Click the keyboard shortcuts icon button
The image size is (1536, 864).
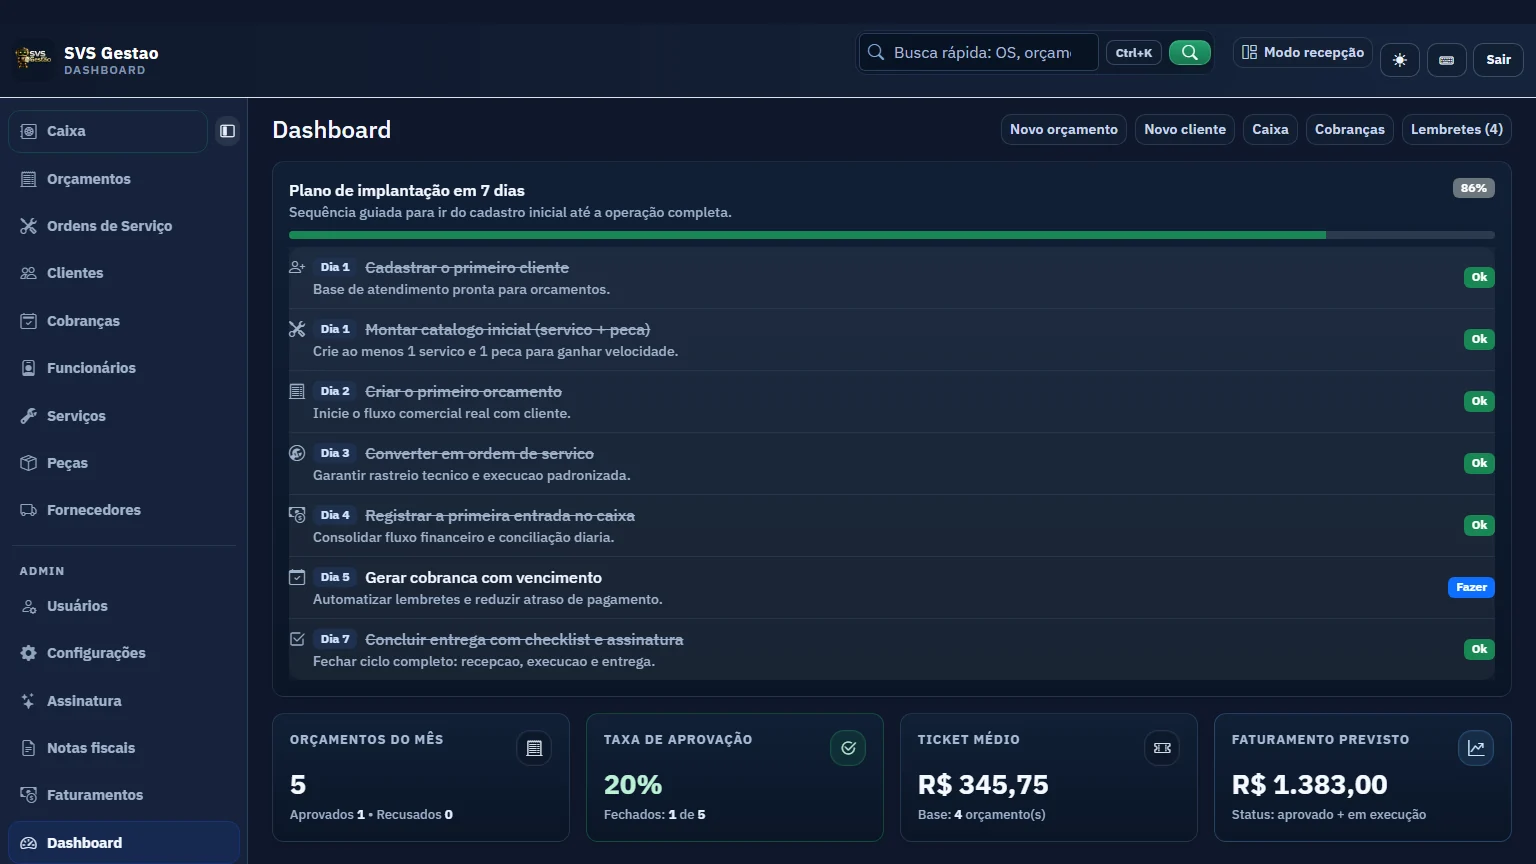(1446, 60)
